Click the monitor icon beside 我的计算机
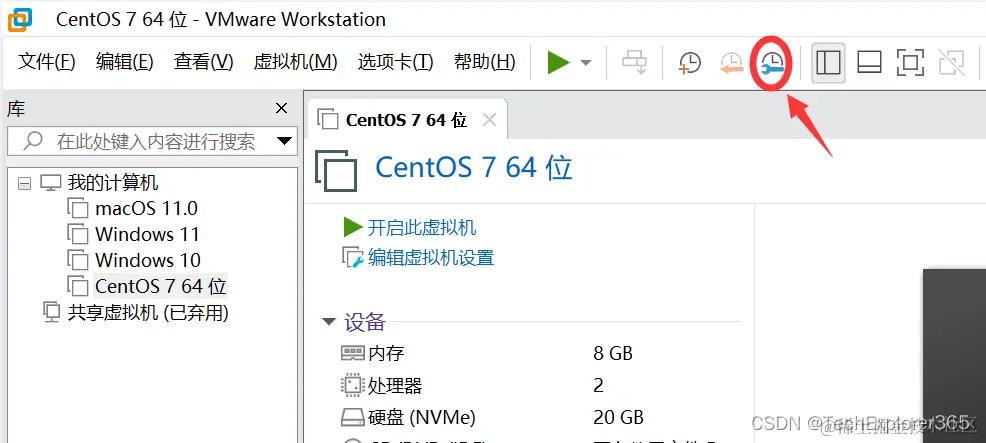This screenshot has height=443, width=986. pyautogui.click(x=51, y=184)
